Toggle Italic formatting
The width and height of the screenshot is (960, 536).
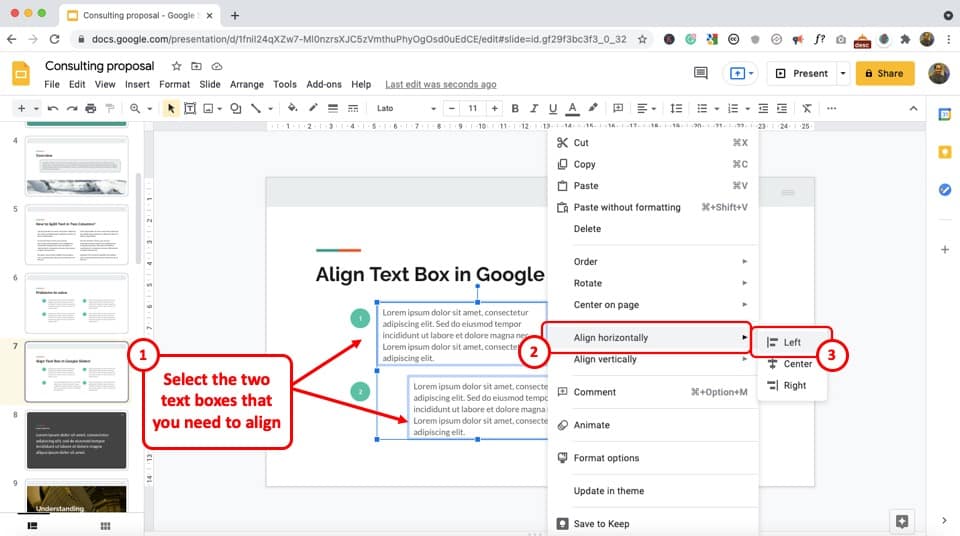534,108
